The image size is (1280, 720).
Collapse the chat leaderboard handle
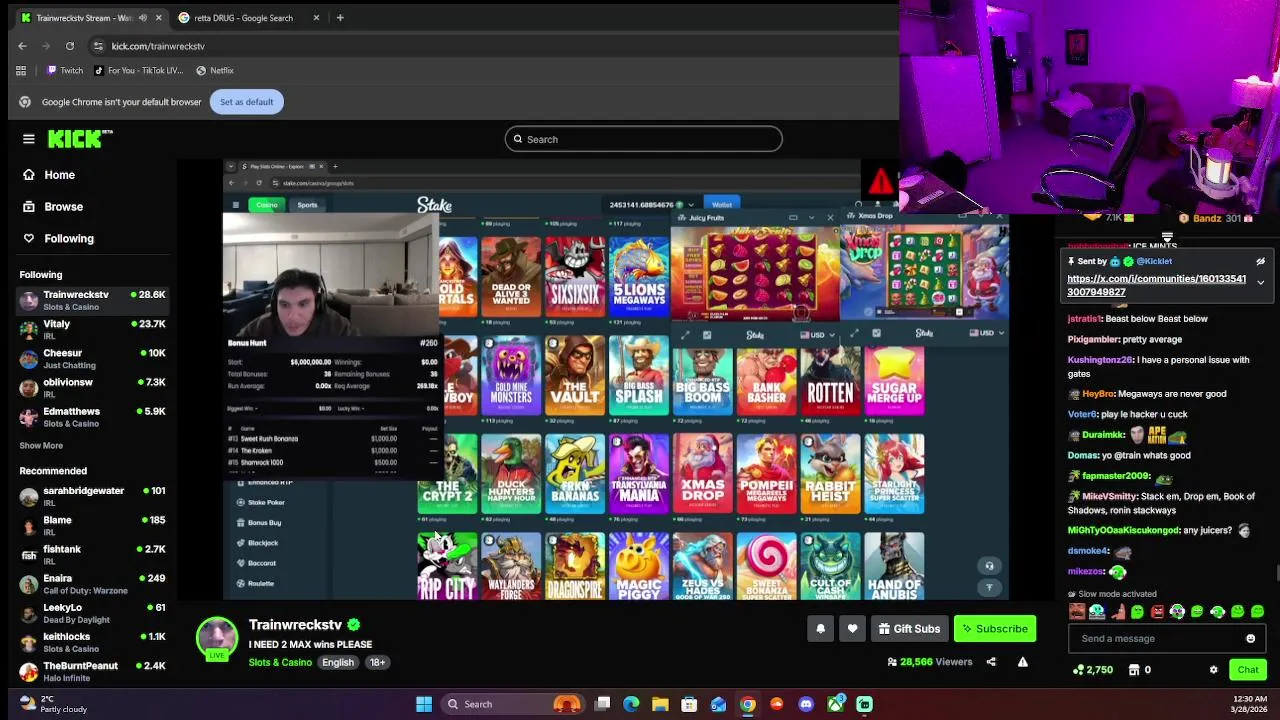tap(1167, 238)
